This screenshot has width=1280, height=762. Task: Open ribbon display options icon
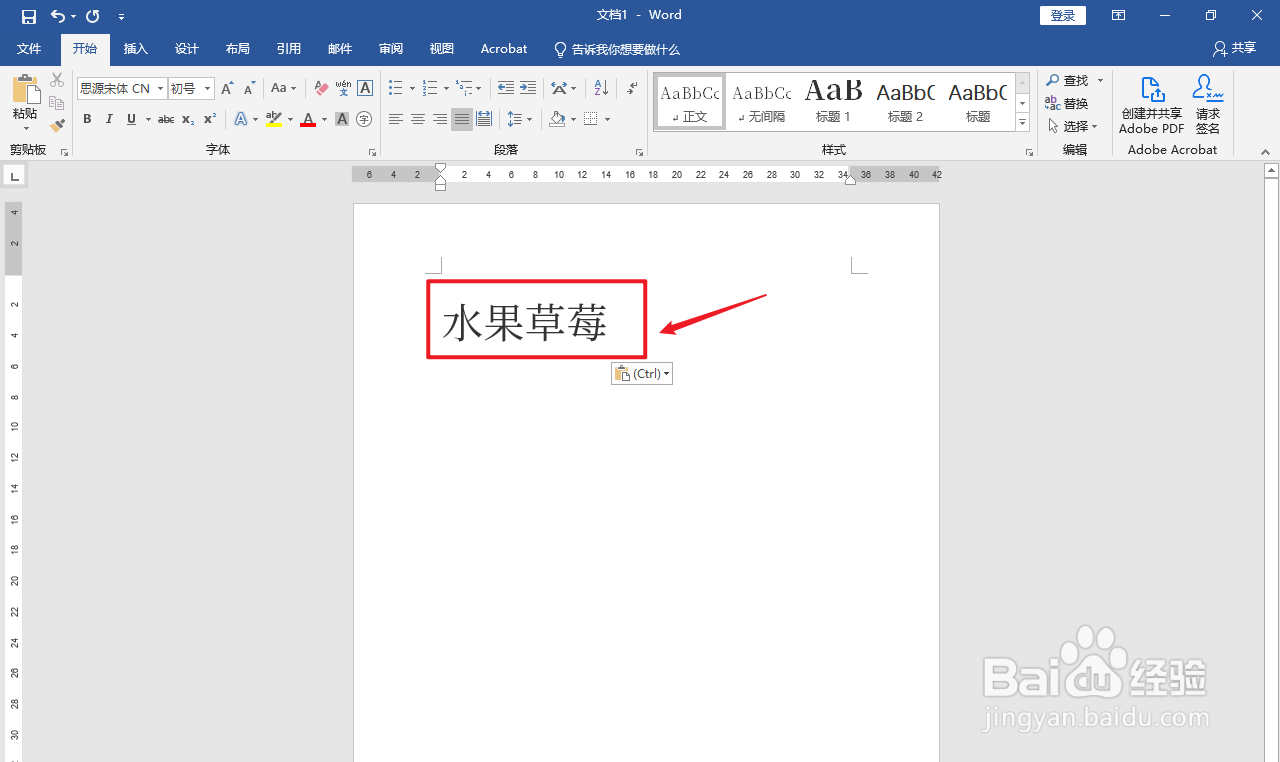click(1118, 16)
